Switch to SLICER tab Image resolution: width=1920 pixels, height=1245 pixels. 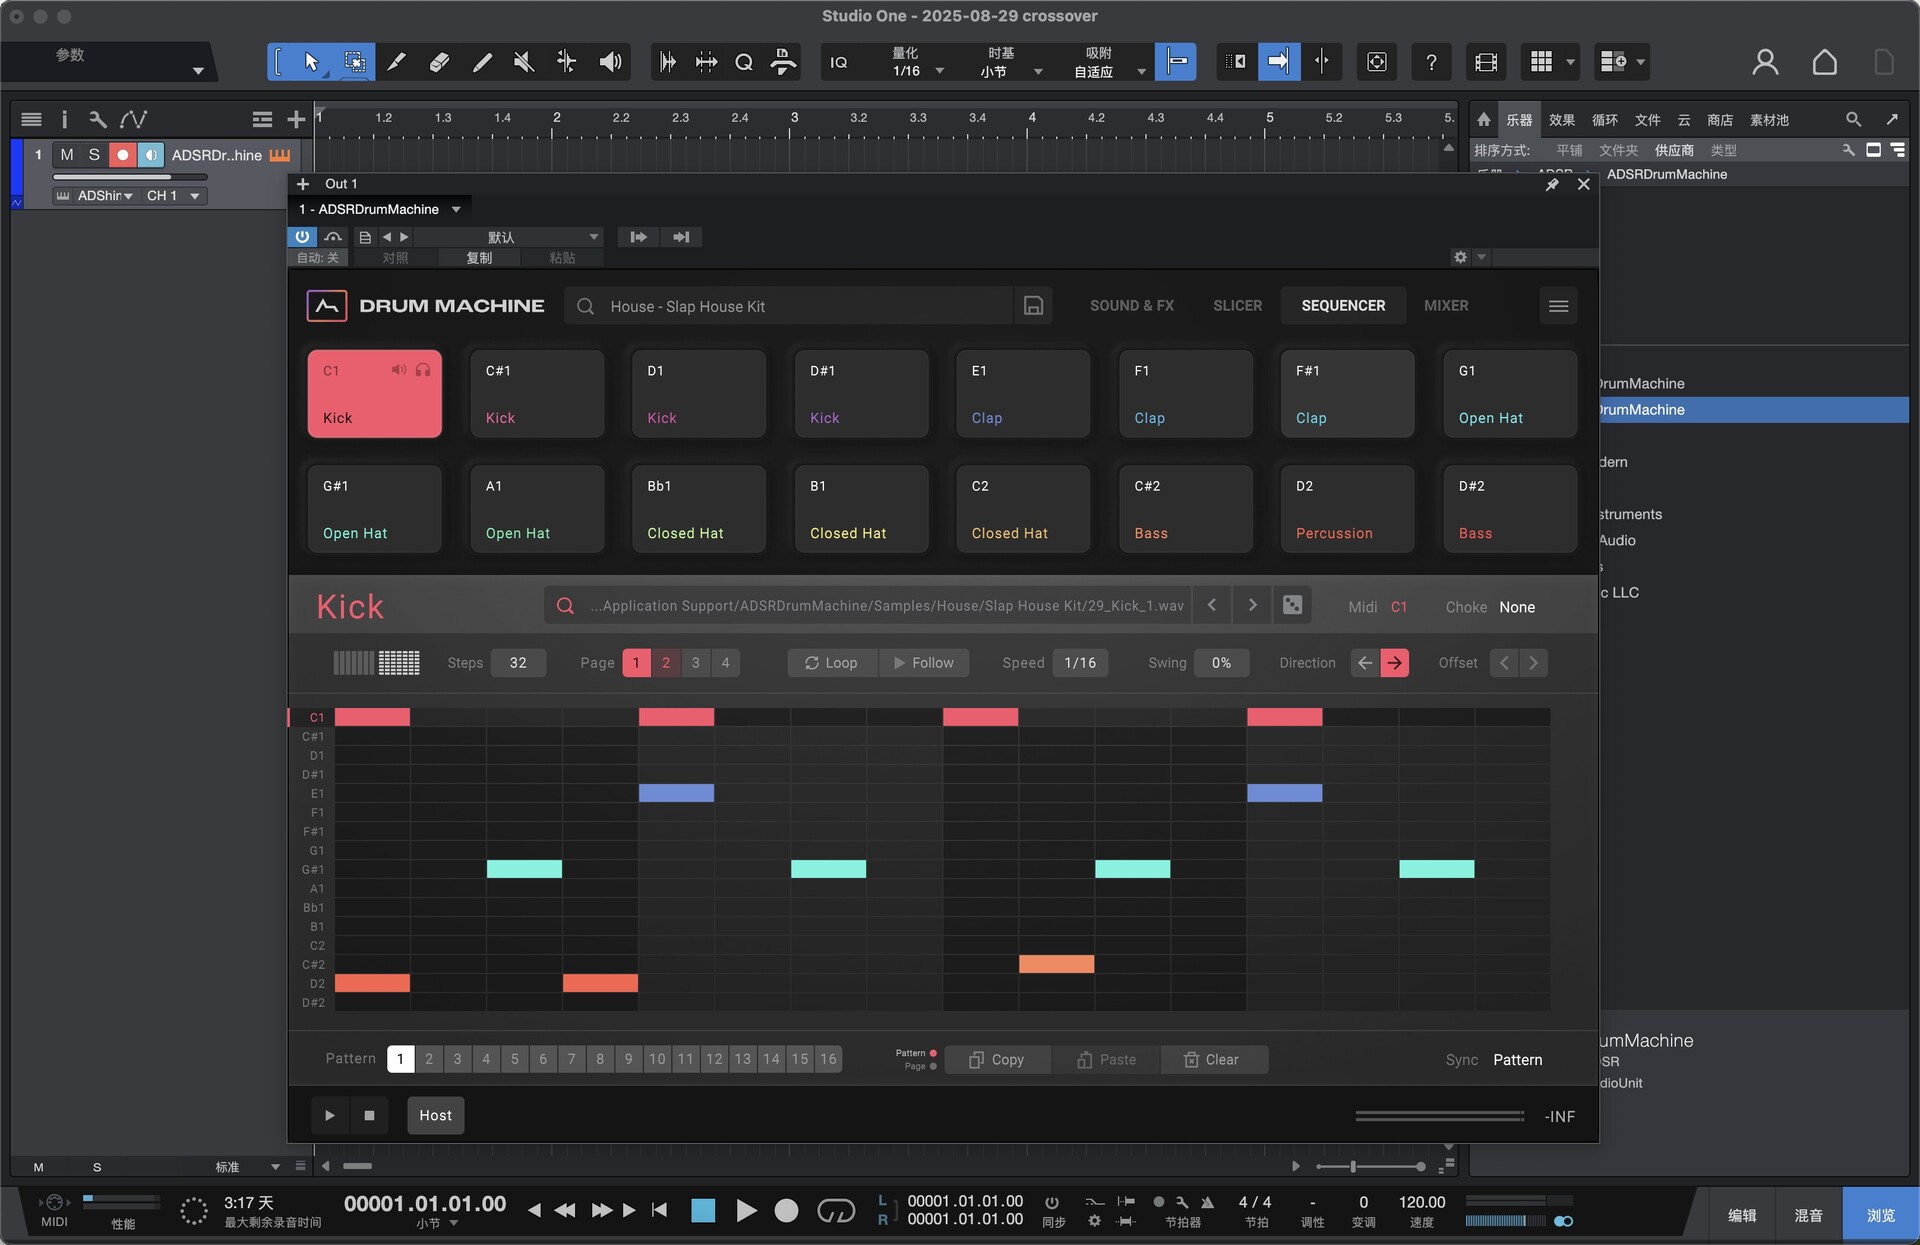coord(1237,306)
